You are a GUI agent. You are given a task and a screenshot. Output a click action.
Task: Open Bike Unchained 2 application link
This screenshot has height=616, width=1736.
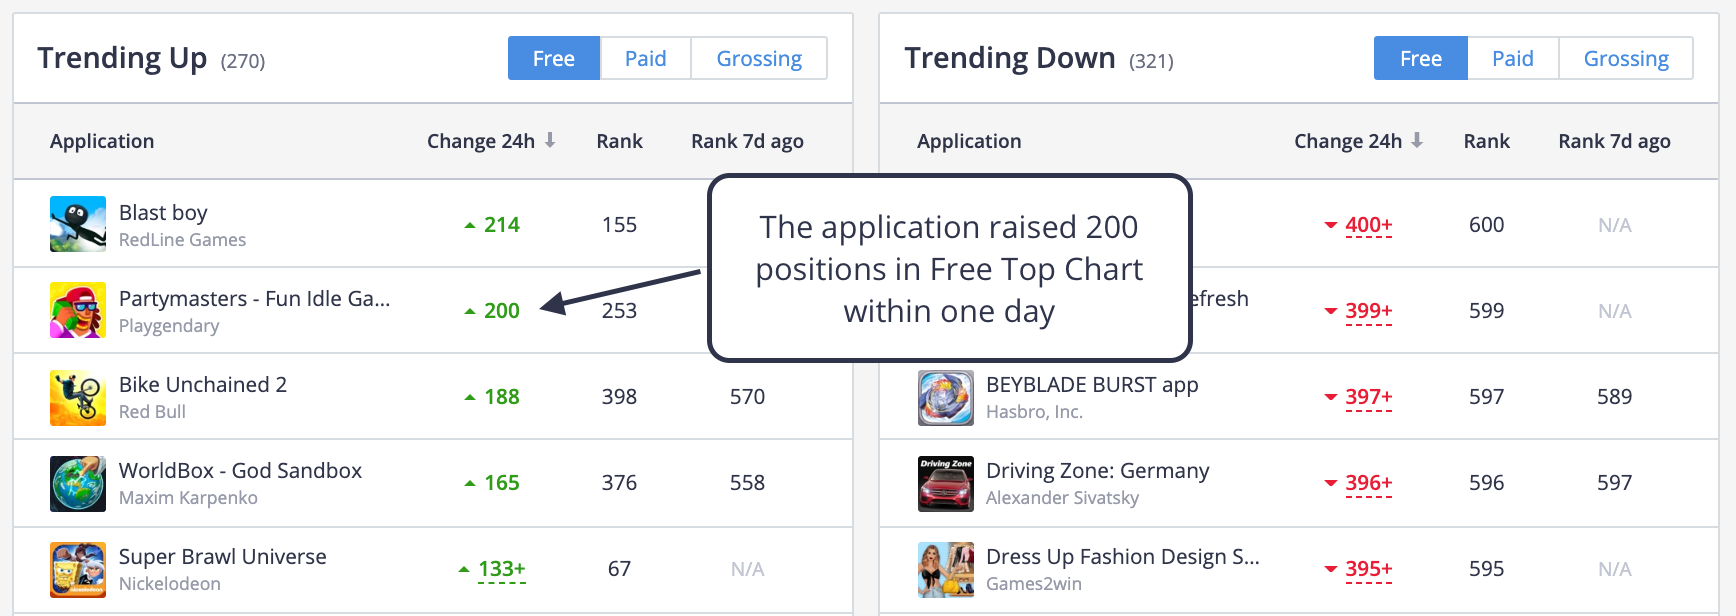click(x=203, y=384)
